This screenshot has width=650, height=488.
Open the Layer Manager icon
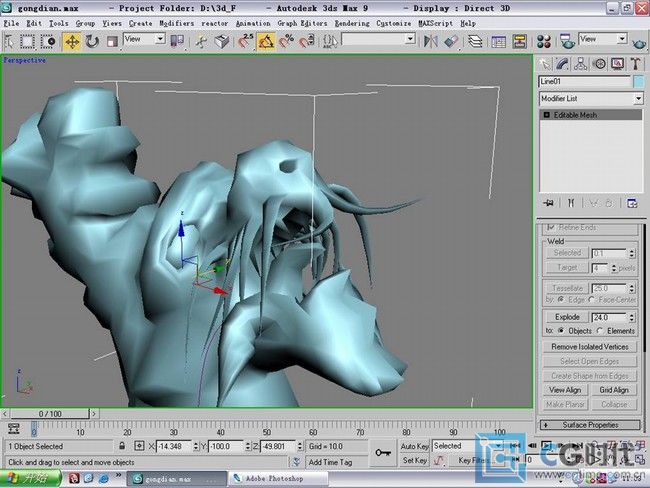475,41
